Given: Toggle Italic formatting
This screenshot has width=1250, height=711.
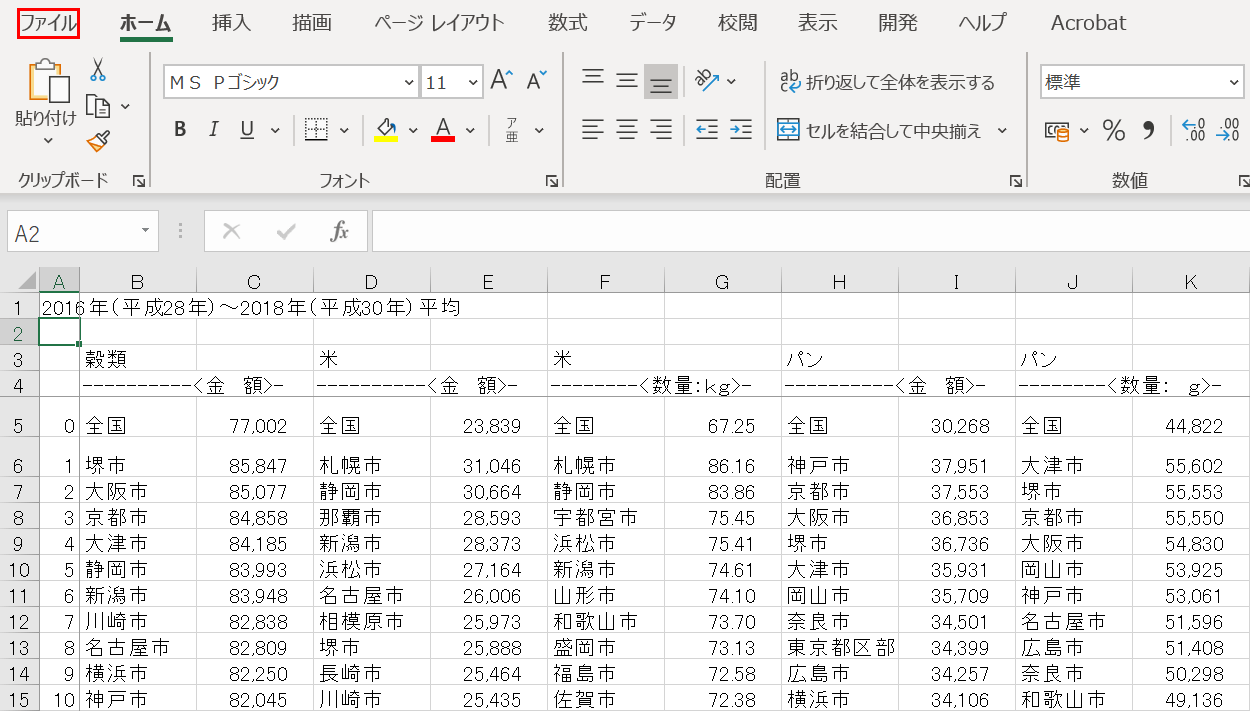Looking at the screenshot, I should click(x=213, y=130).
